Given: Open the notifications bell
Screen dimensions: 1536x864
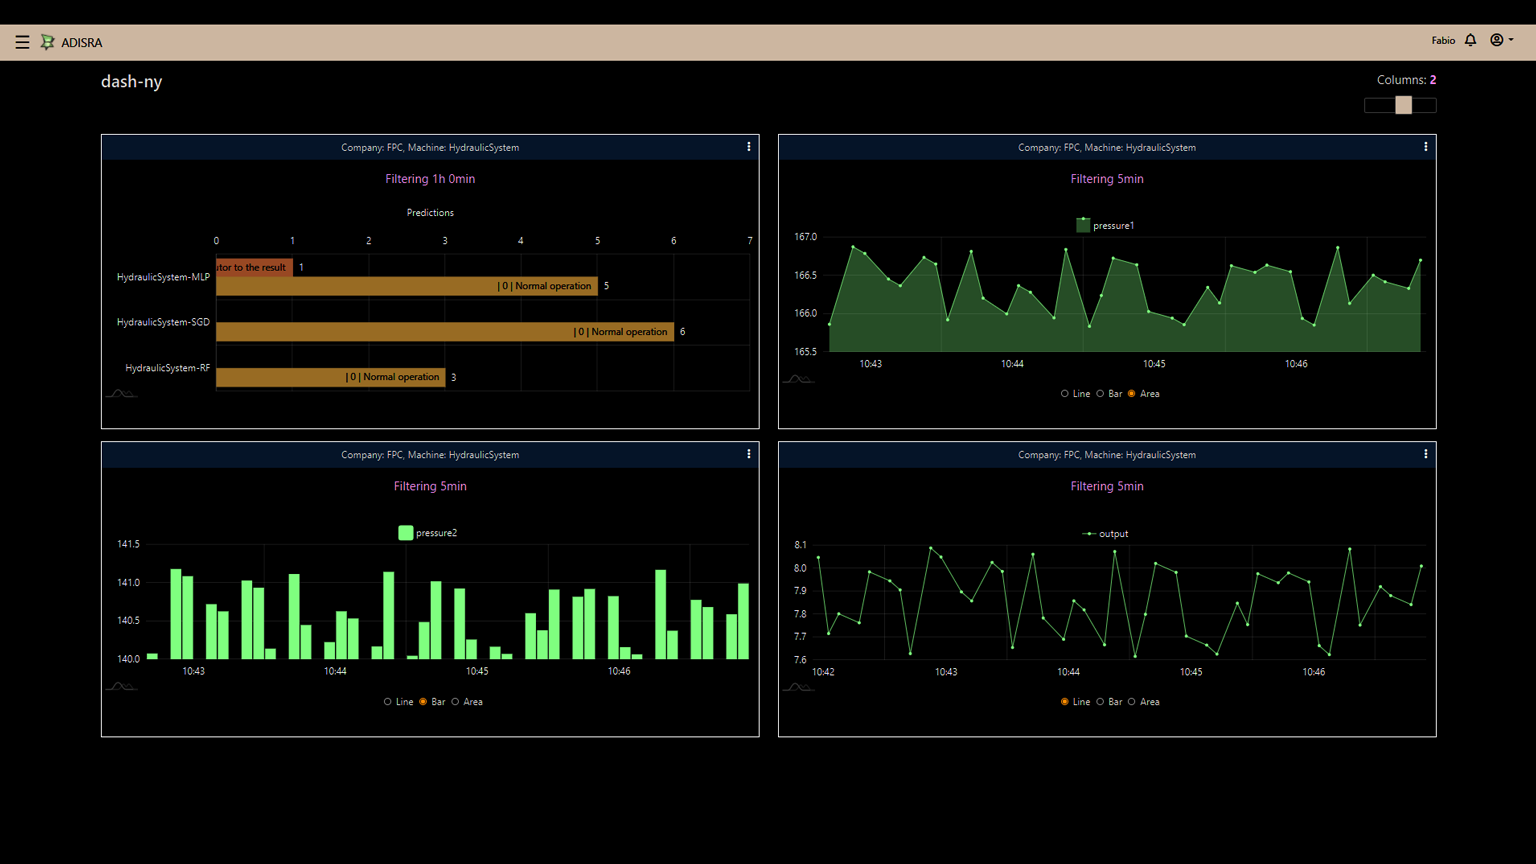Looking at the screenshot, I should click(x=1470, y=41).
